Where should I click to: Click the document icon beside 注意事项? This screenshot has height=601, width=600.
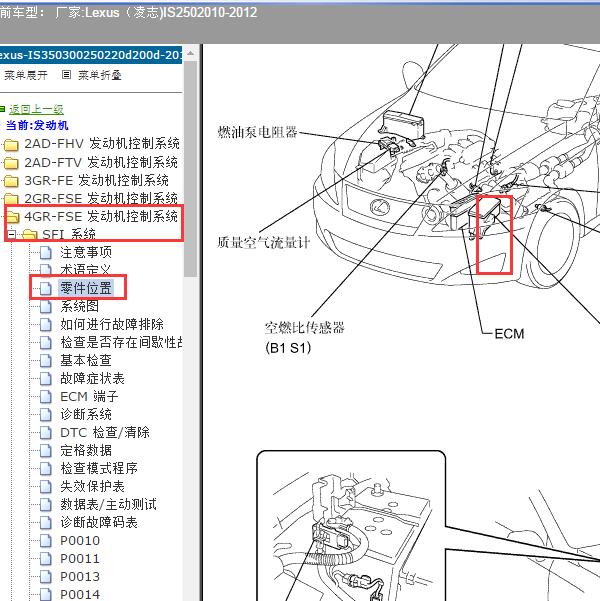[x=46, y=253]
